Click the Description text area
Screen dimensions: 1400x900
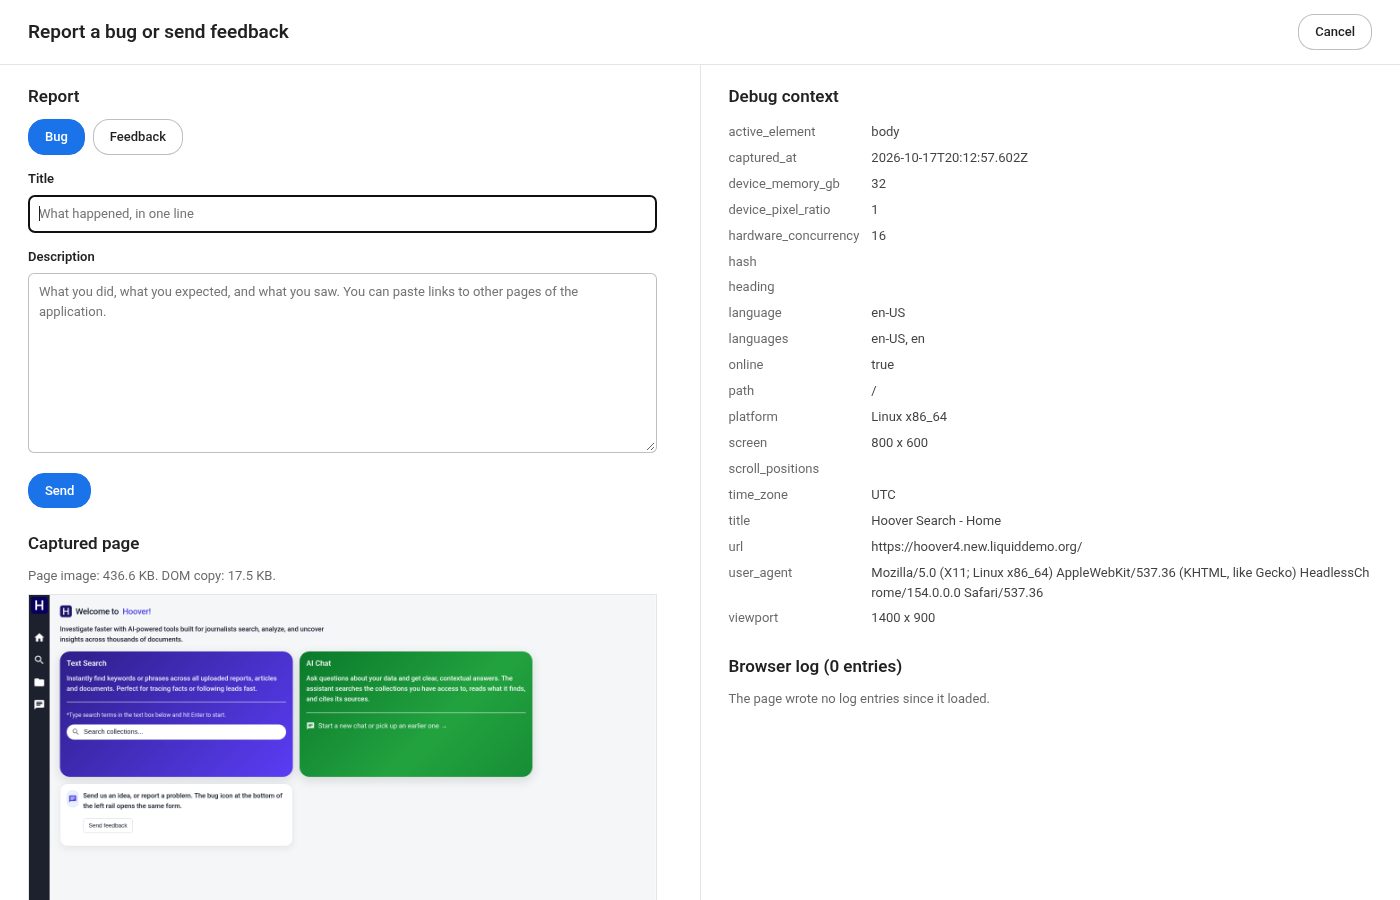click(x=342, y=363)
